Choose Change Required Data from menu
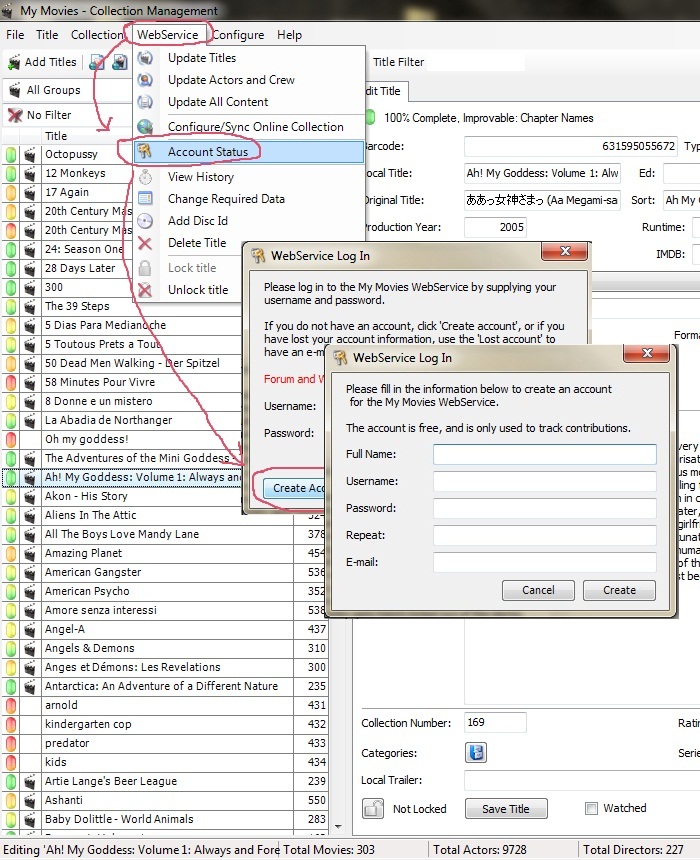Image resolution: width=700 pixels, height=860 pixels. click(226, 199)
